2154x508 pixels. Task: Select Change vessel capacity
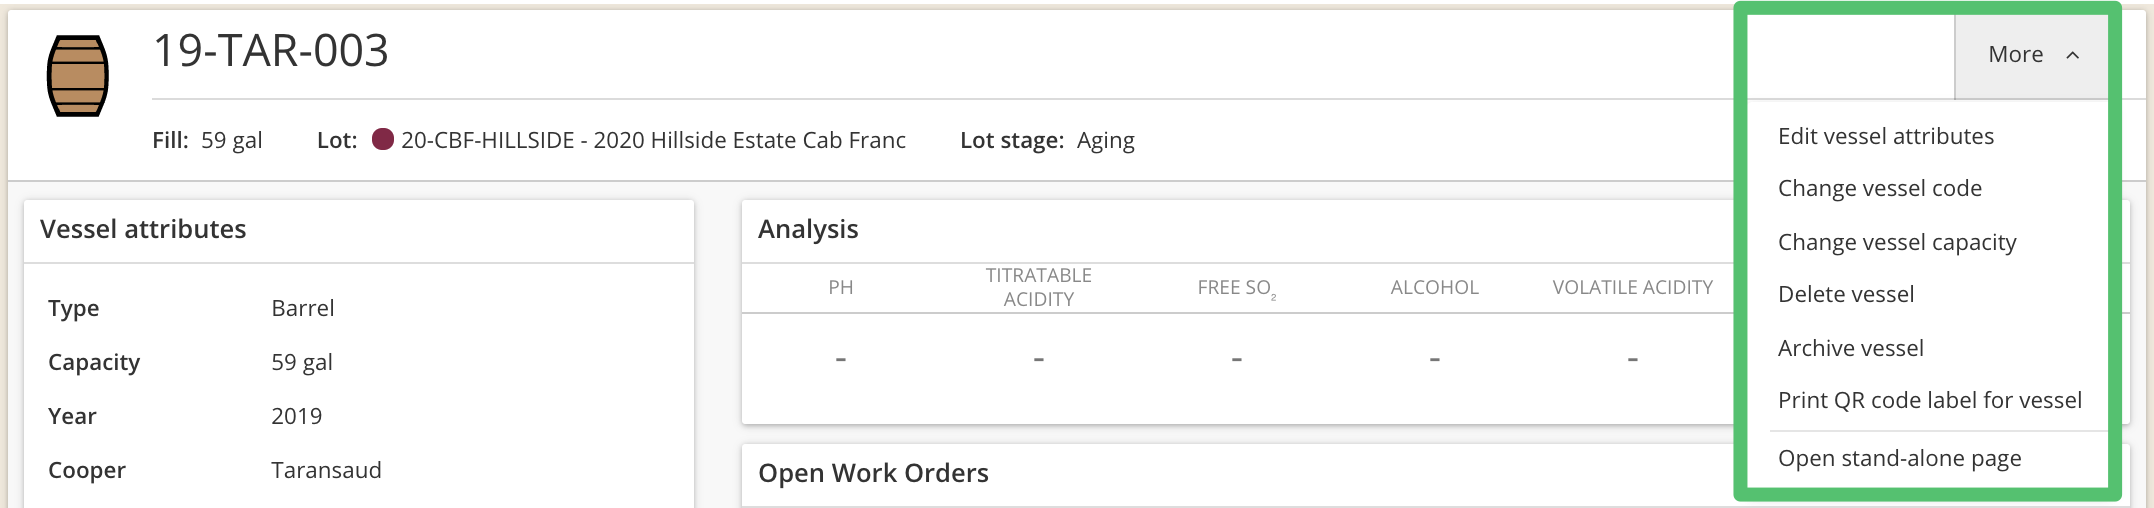[1897, 242]
